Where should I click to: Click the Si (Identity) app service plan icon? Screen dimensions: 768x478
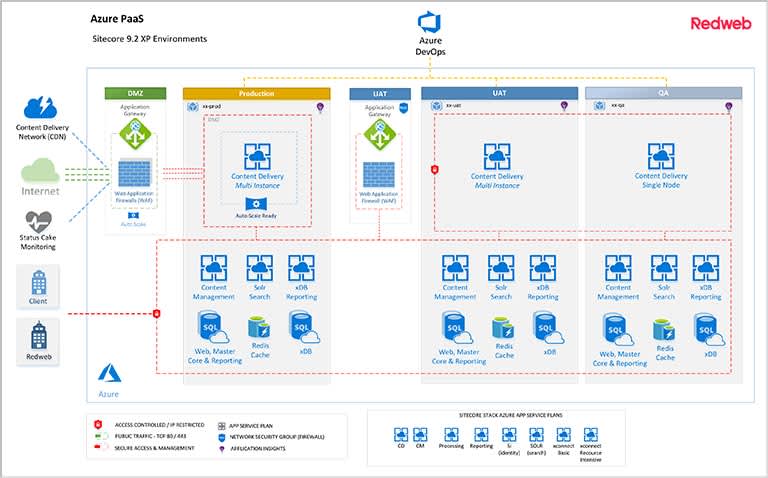click(509, 434)
